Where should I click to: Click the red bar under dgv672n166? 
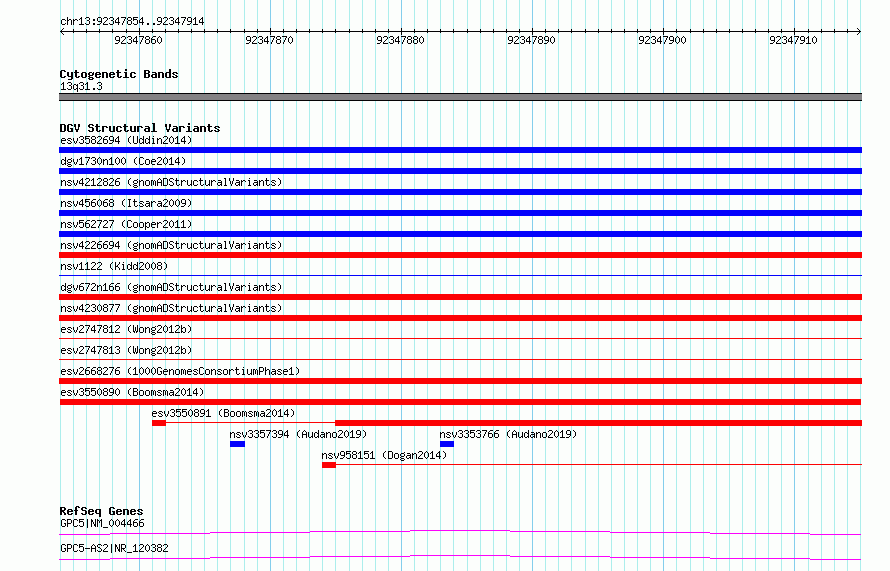(x=460, y=297)
